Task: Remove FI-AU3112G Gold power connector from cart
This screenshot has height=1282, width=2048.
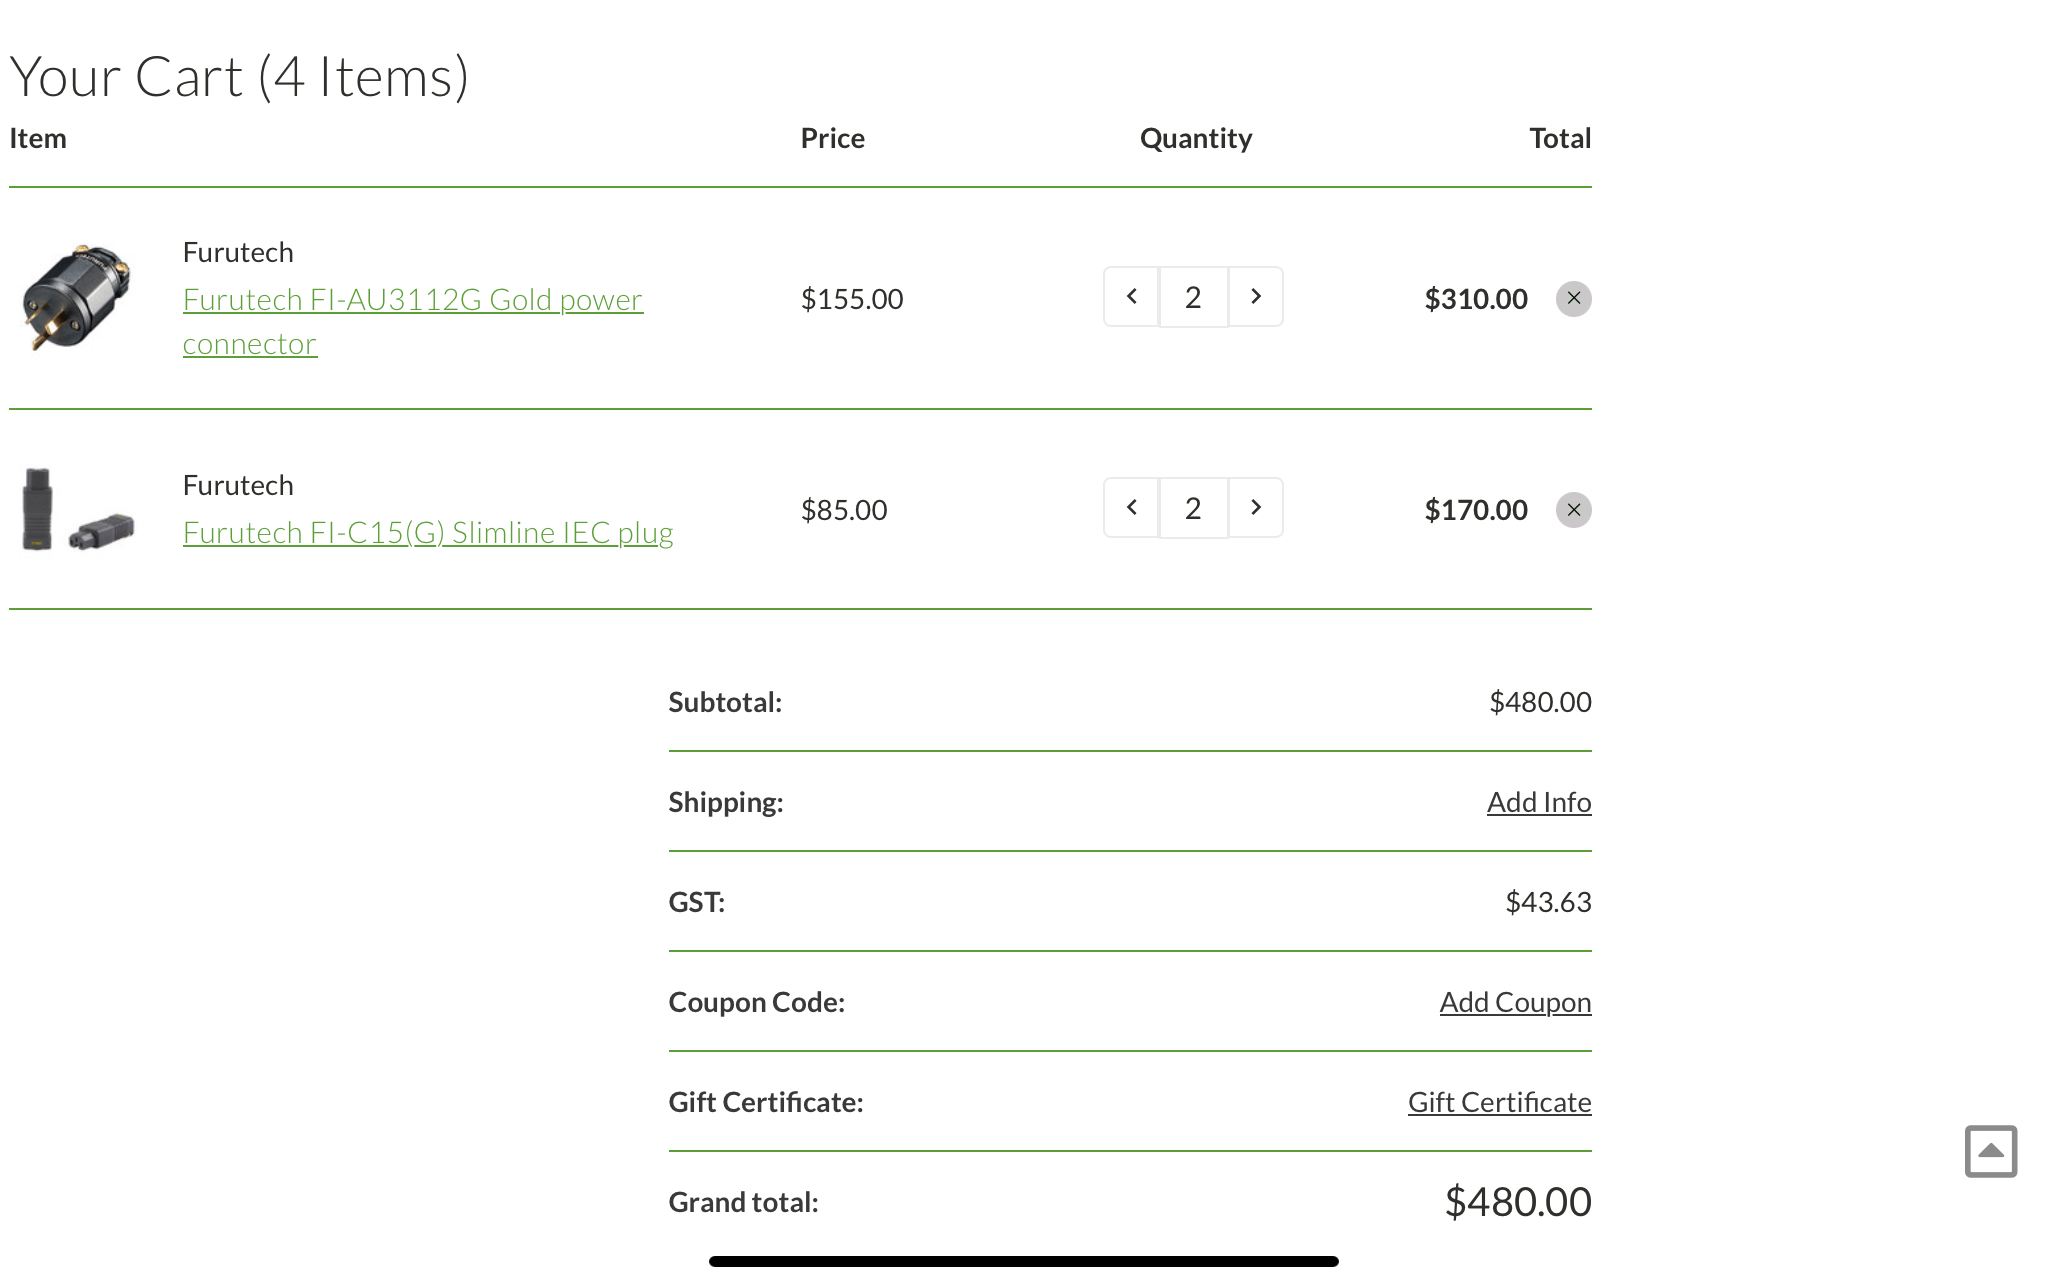Action: coord(1573,299)
